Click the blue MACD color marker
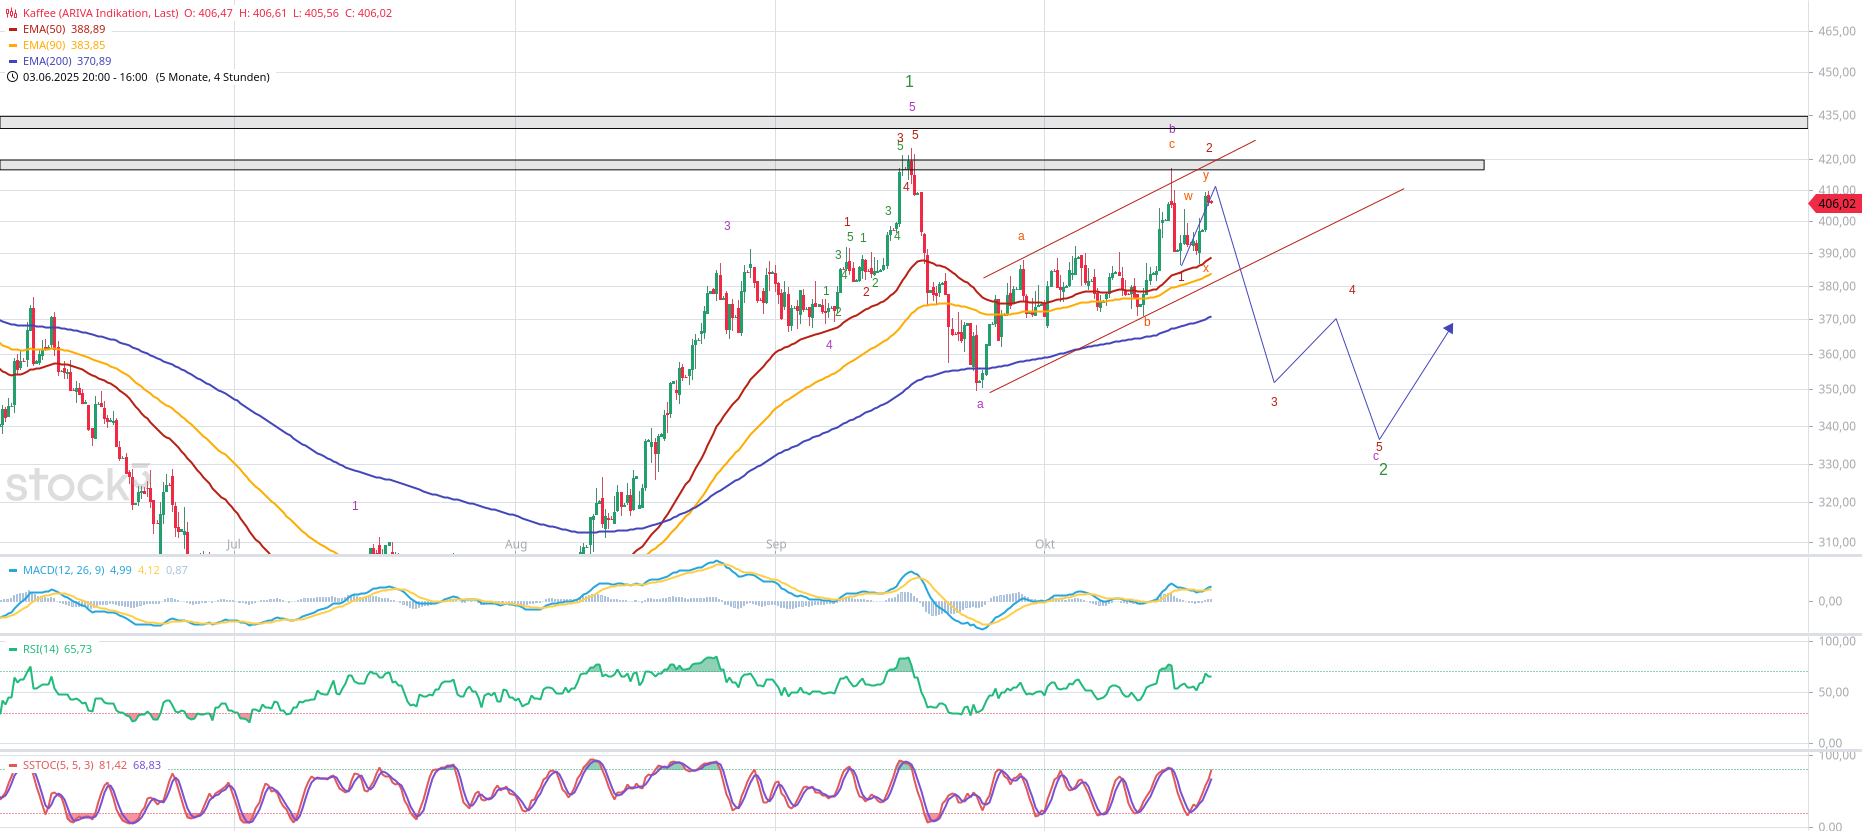This screenshot has width=1862, height=831. (12, 570)
